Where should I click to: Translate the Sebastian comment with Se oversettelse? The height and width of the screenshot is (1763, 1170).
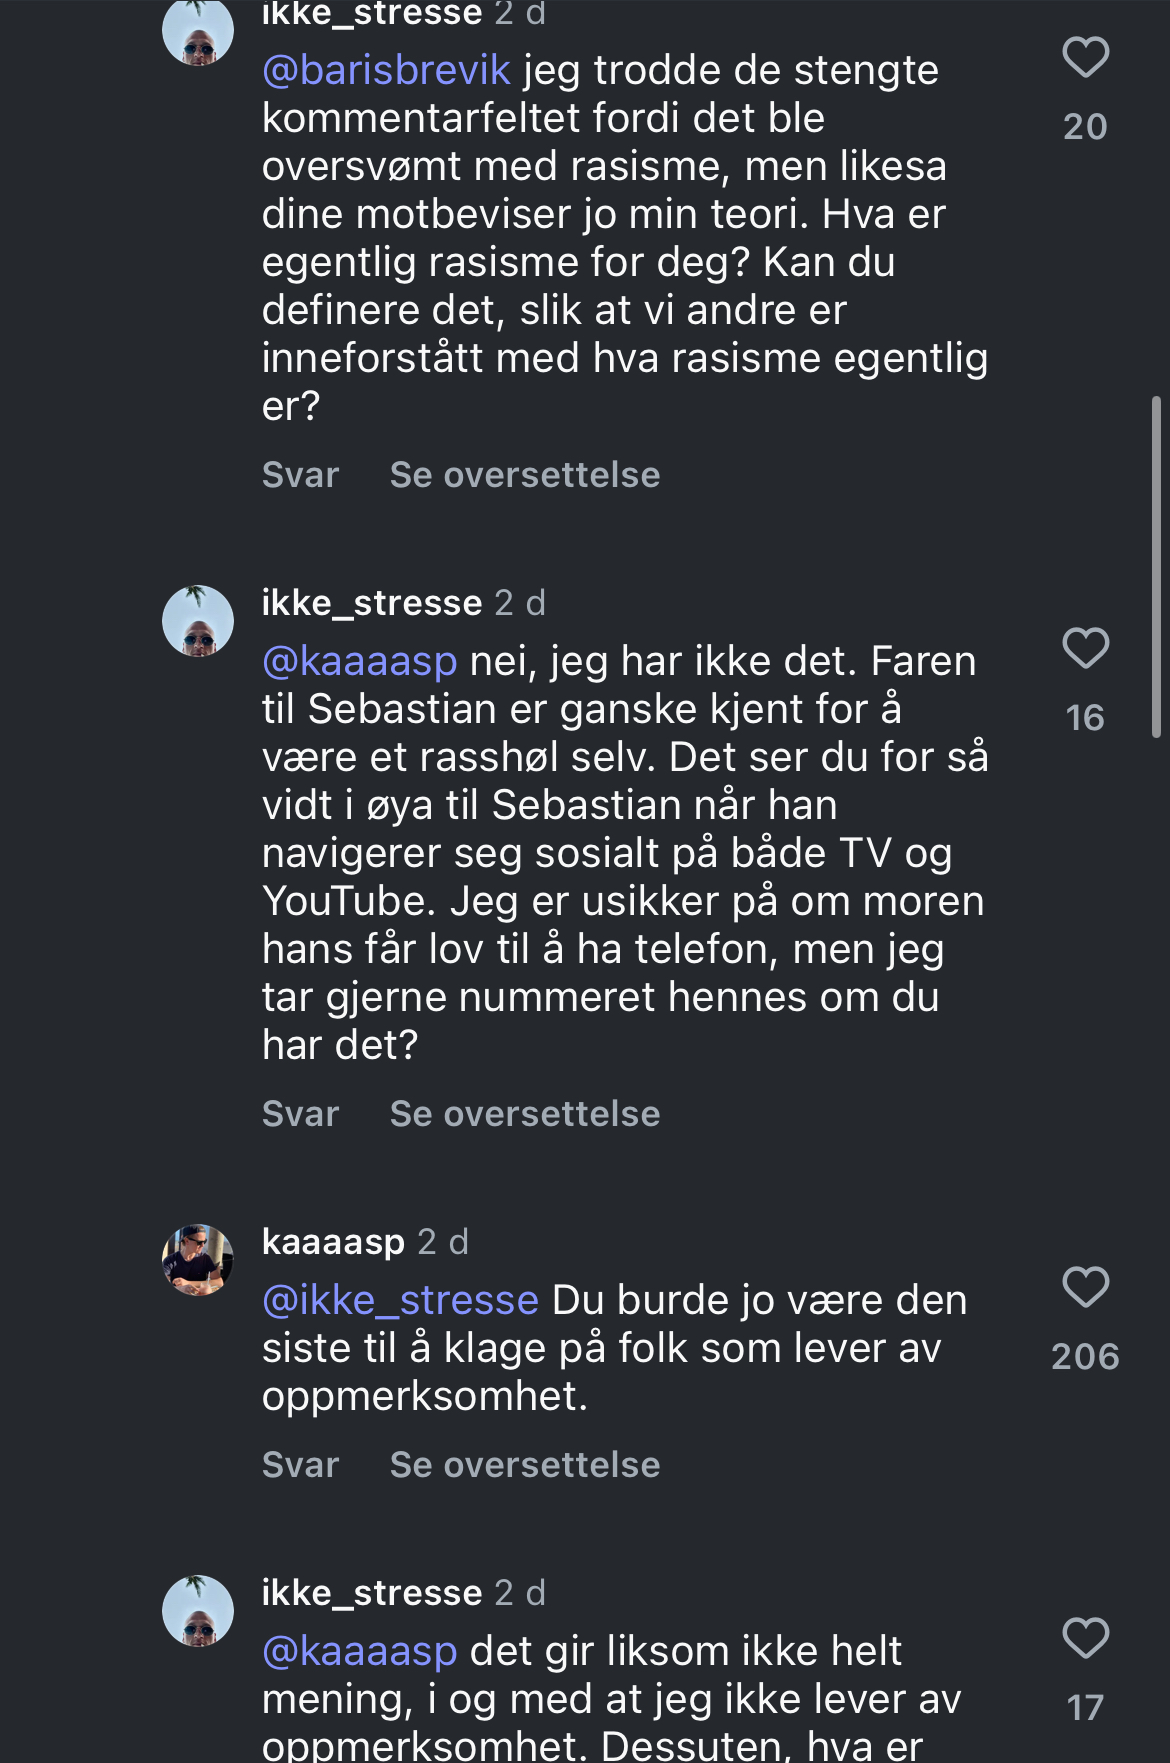[525, 1114]
